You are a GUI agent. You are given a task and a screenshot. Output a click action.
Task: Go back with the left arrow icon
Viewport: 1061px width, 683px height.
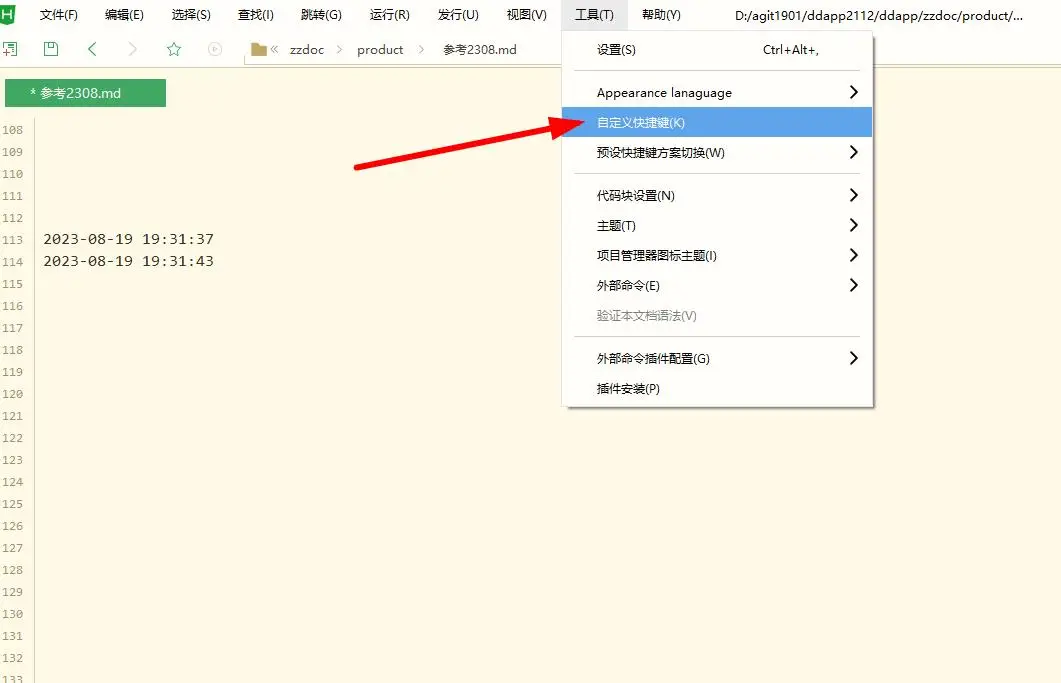click(x=92, y=49)
